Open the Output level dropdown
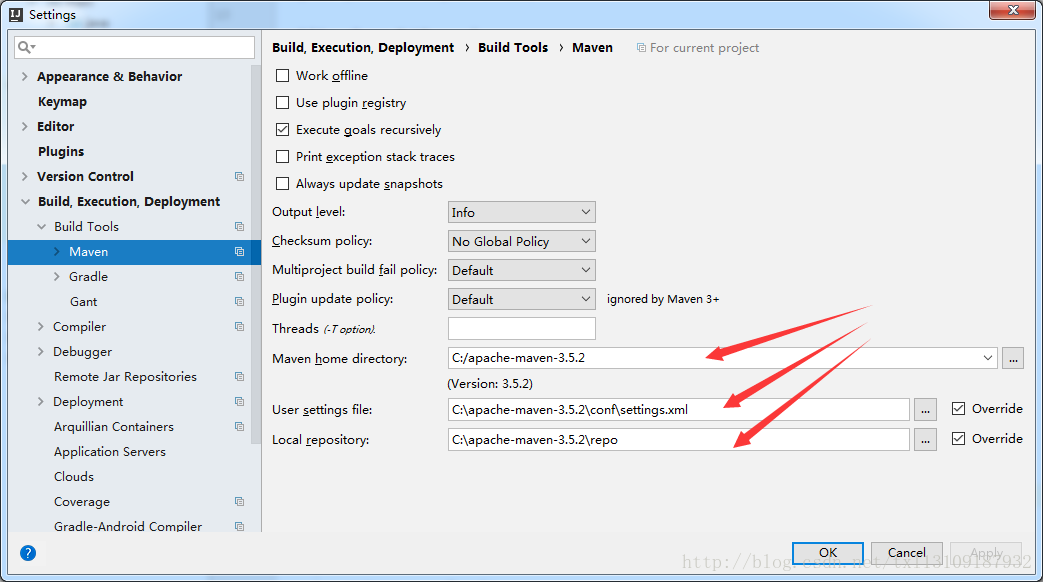Viewport: 1043px width, 582px height. [522, 212]
